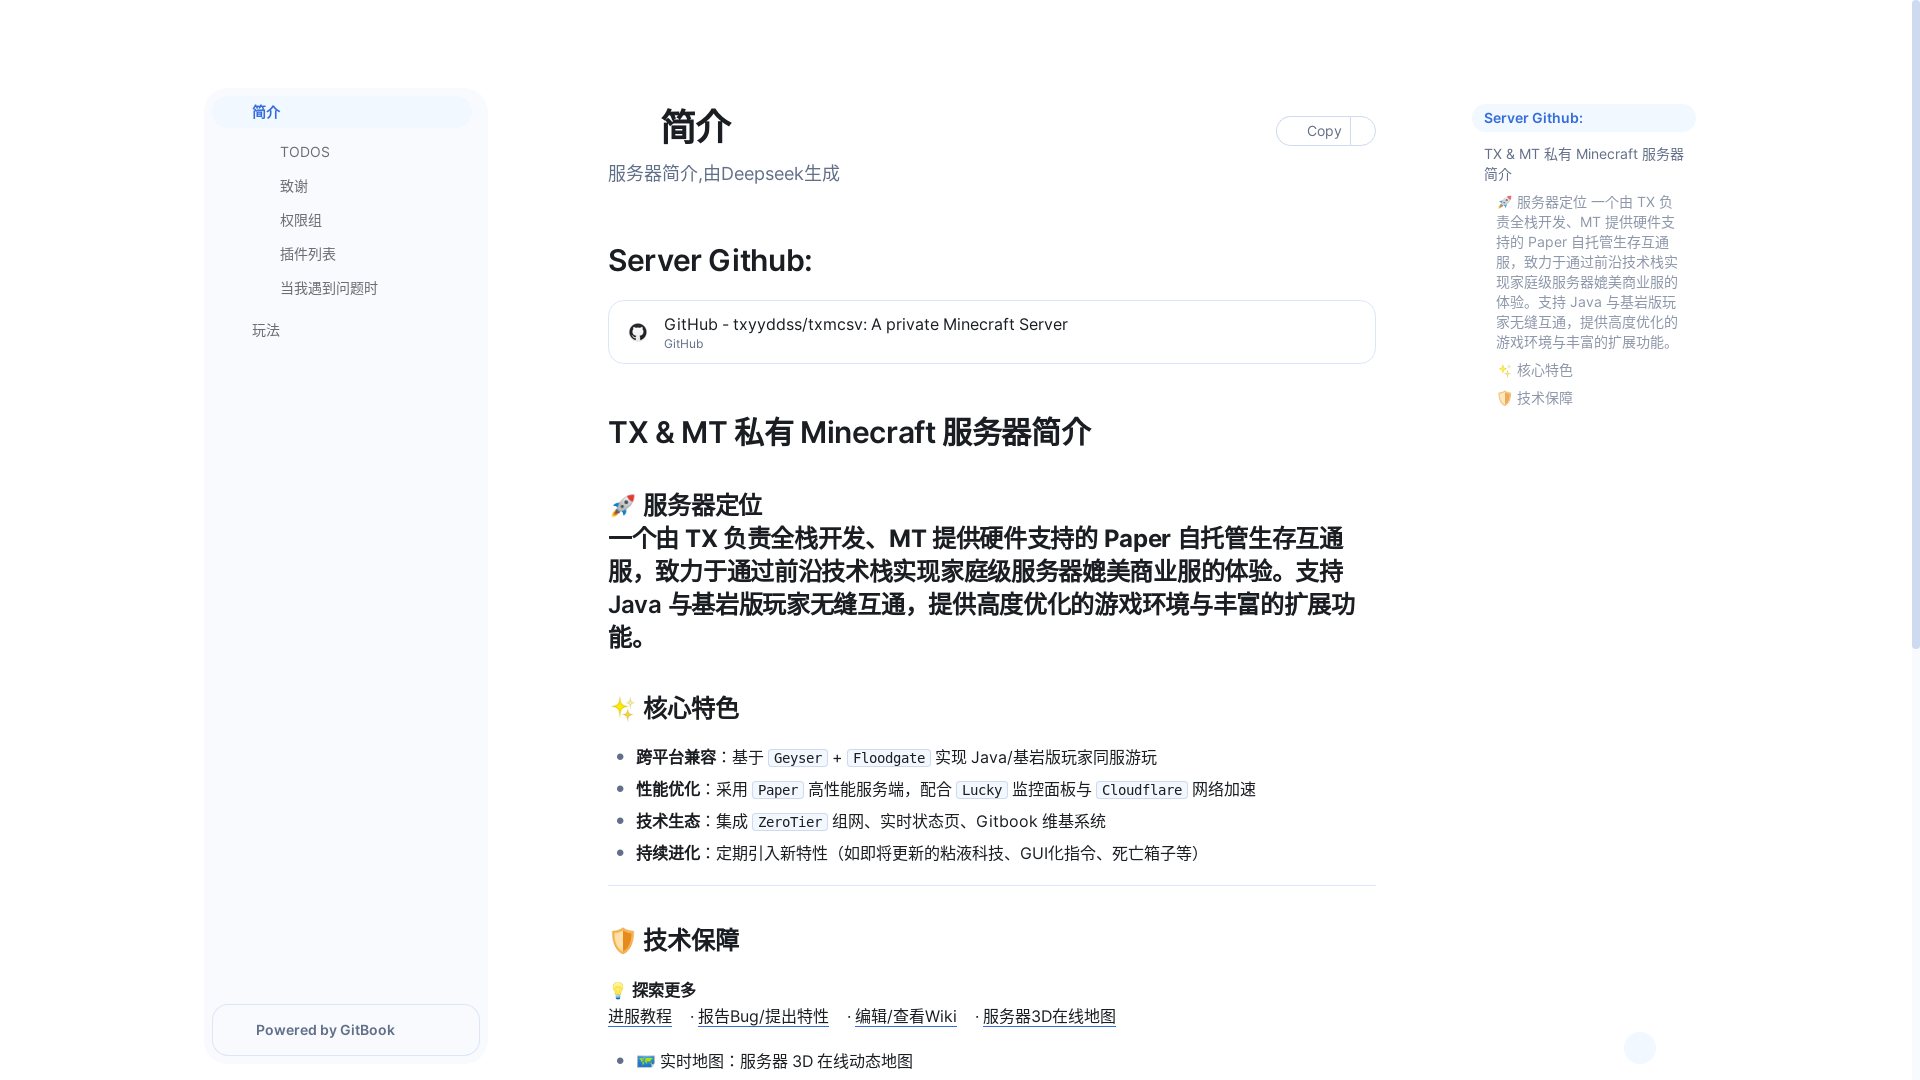Open the dropdown arrow next to Copy

1363,131
